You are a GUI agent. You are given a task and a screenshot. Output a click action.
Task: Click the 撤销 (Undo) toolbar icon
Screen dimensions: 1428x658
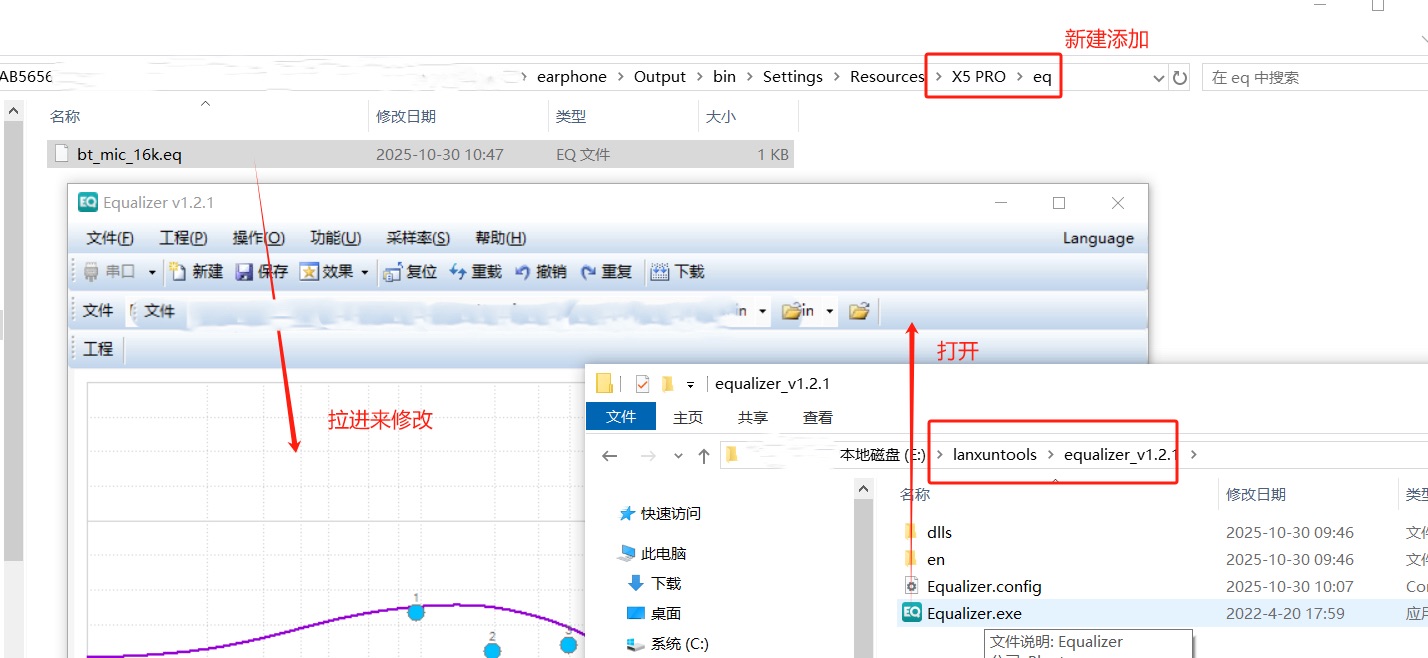(x=523, y=271)
